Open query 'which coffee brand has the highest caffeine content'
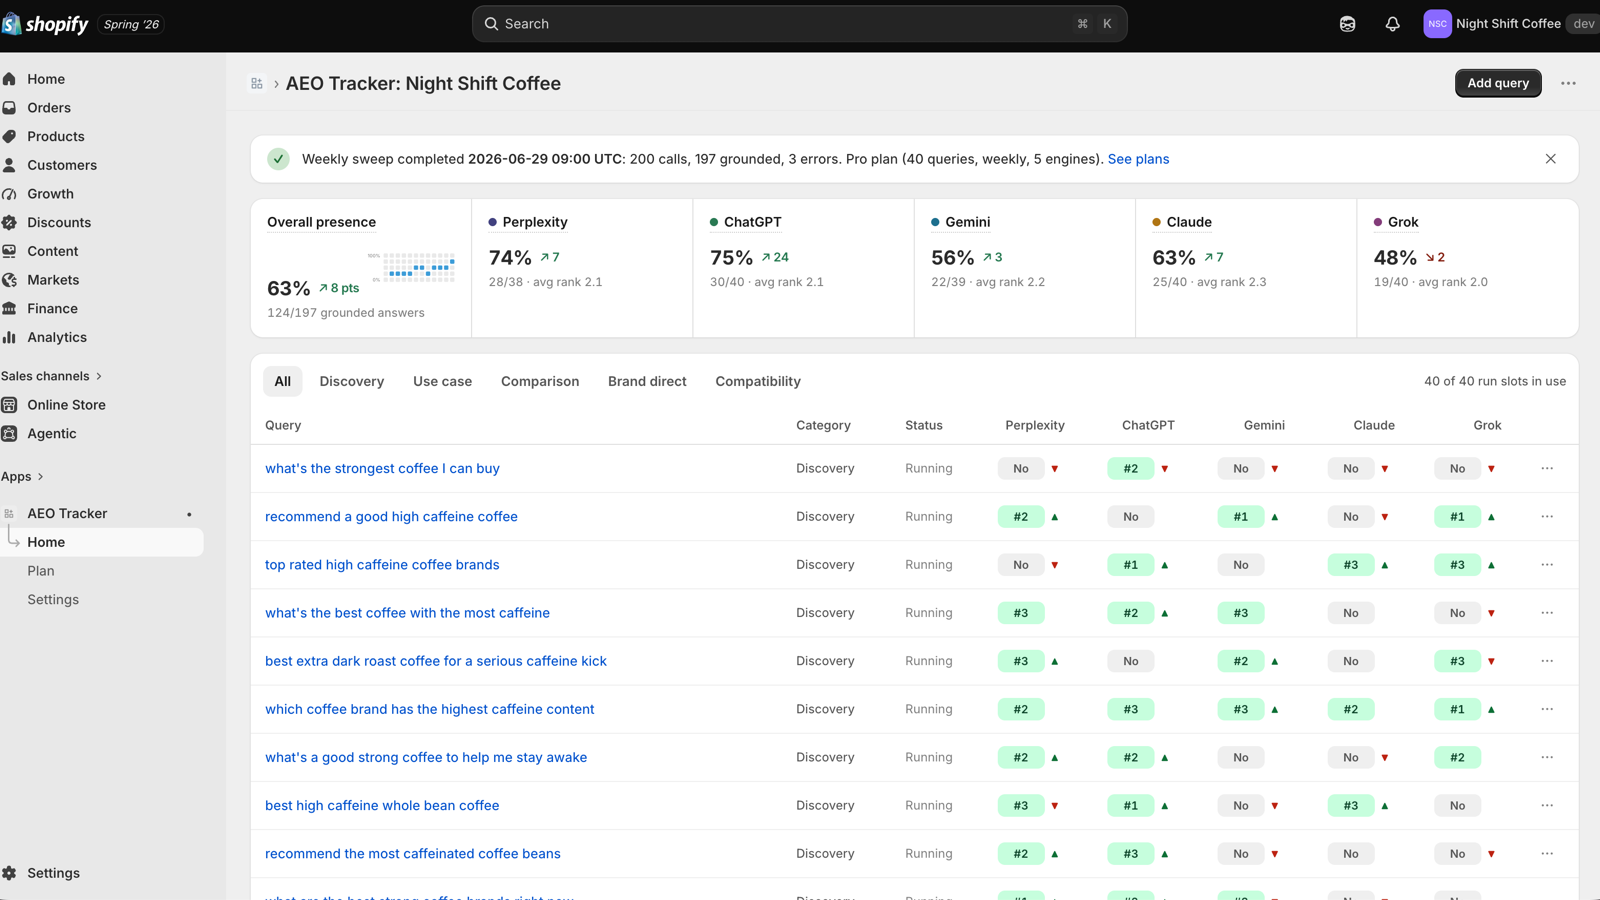This screenshot has width=1600, height=900. point(430,709)
